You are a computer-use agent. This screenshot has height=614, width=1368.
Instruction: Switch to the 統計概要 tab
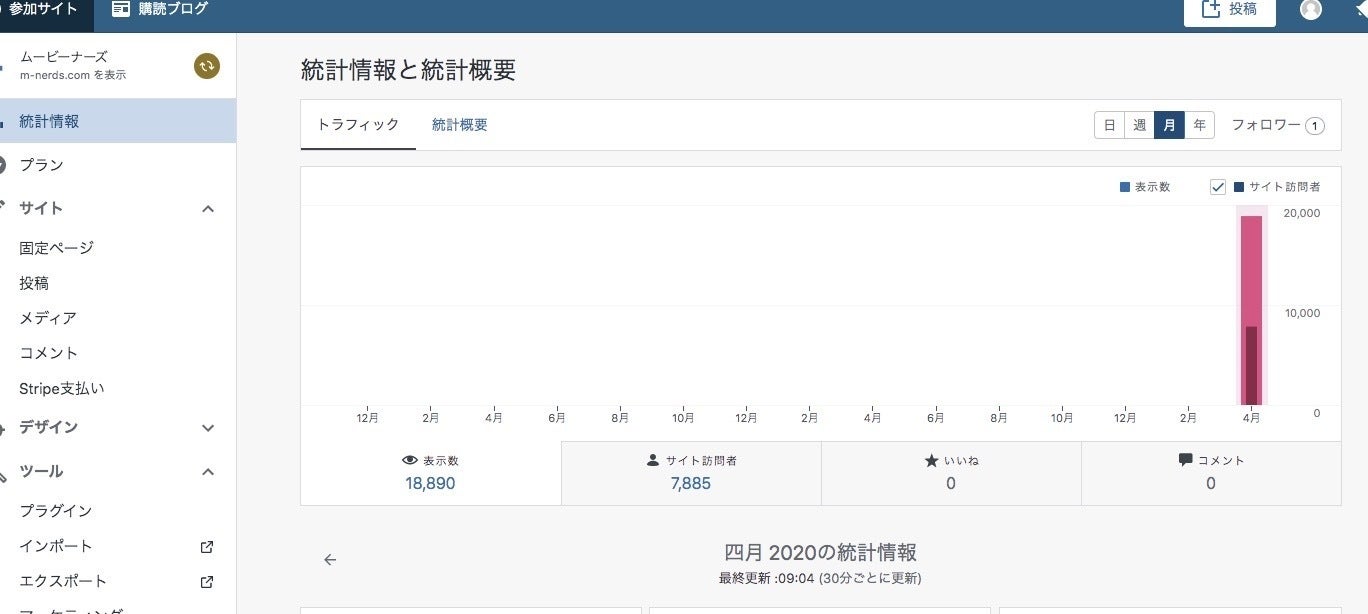click(460, 125)
